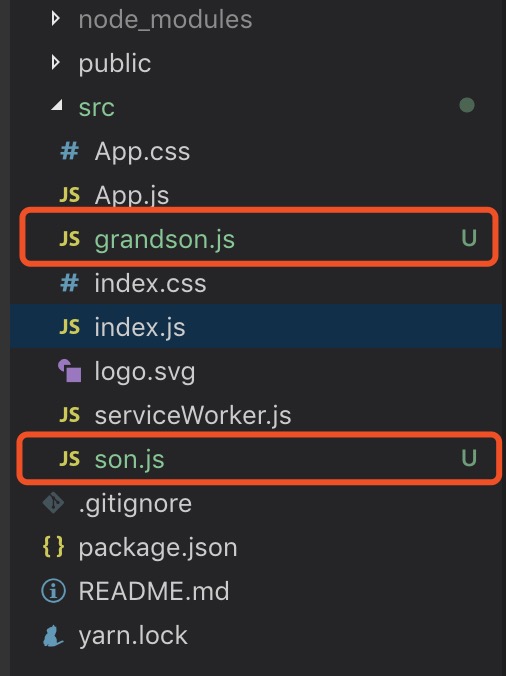The width and height of the screenshot is (506, 676).
Task: Open the logo.svg file
Action: pyautogui.click(x=145, y=372)
